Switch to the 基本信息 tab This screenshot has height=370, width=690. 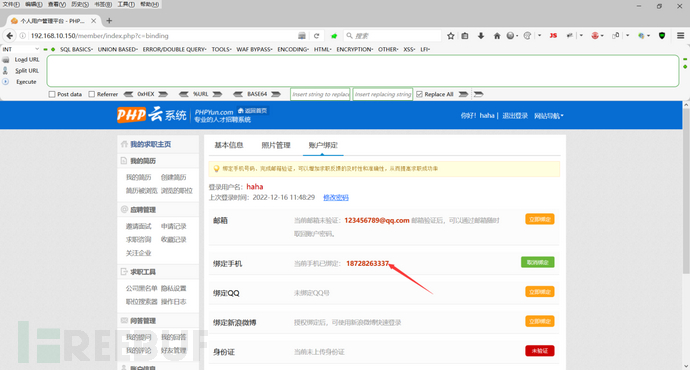pos(229,145)
